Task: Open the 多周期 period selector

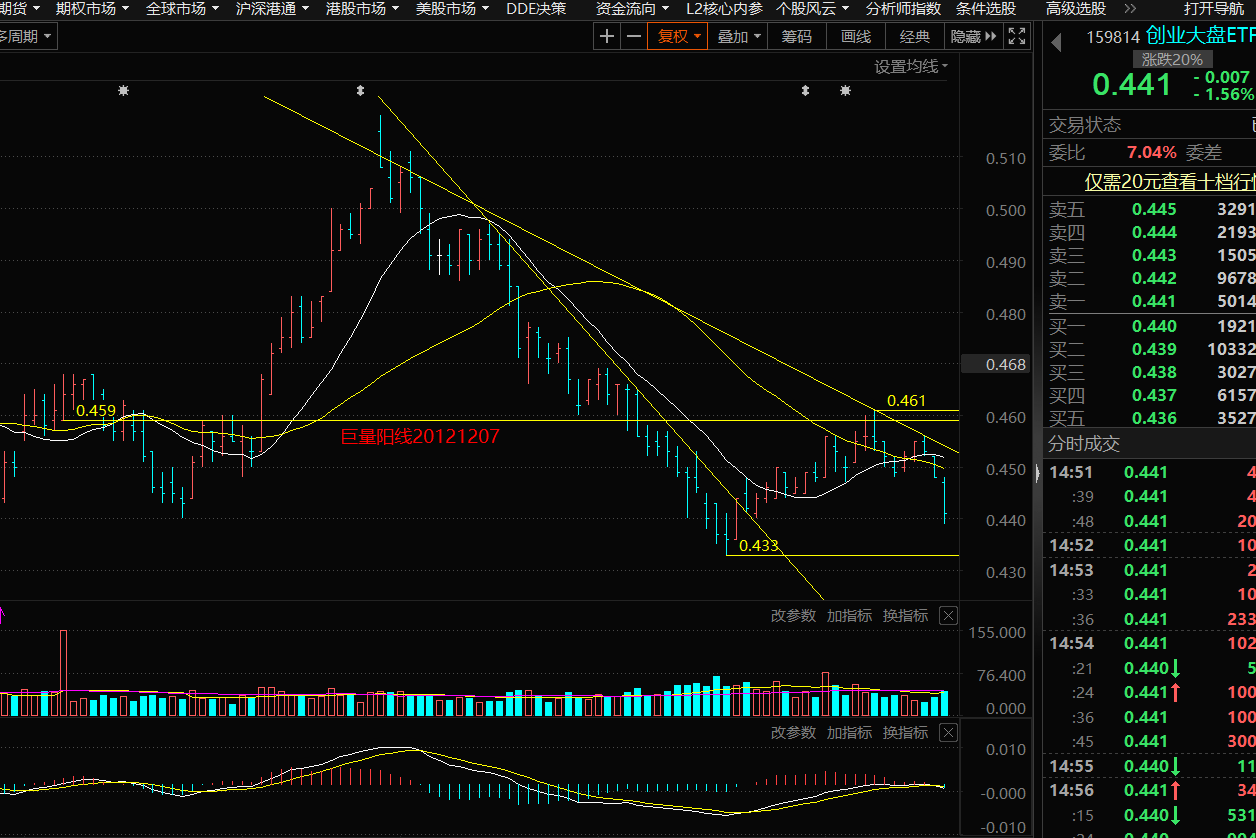Action: point(27,37)
